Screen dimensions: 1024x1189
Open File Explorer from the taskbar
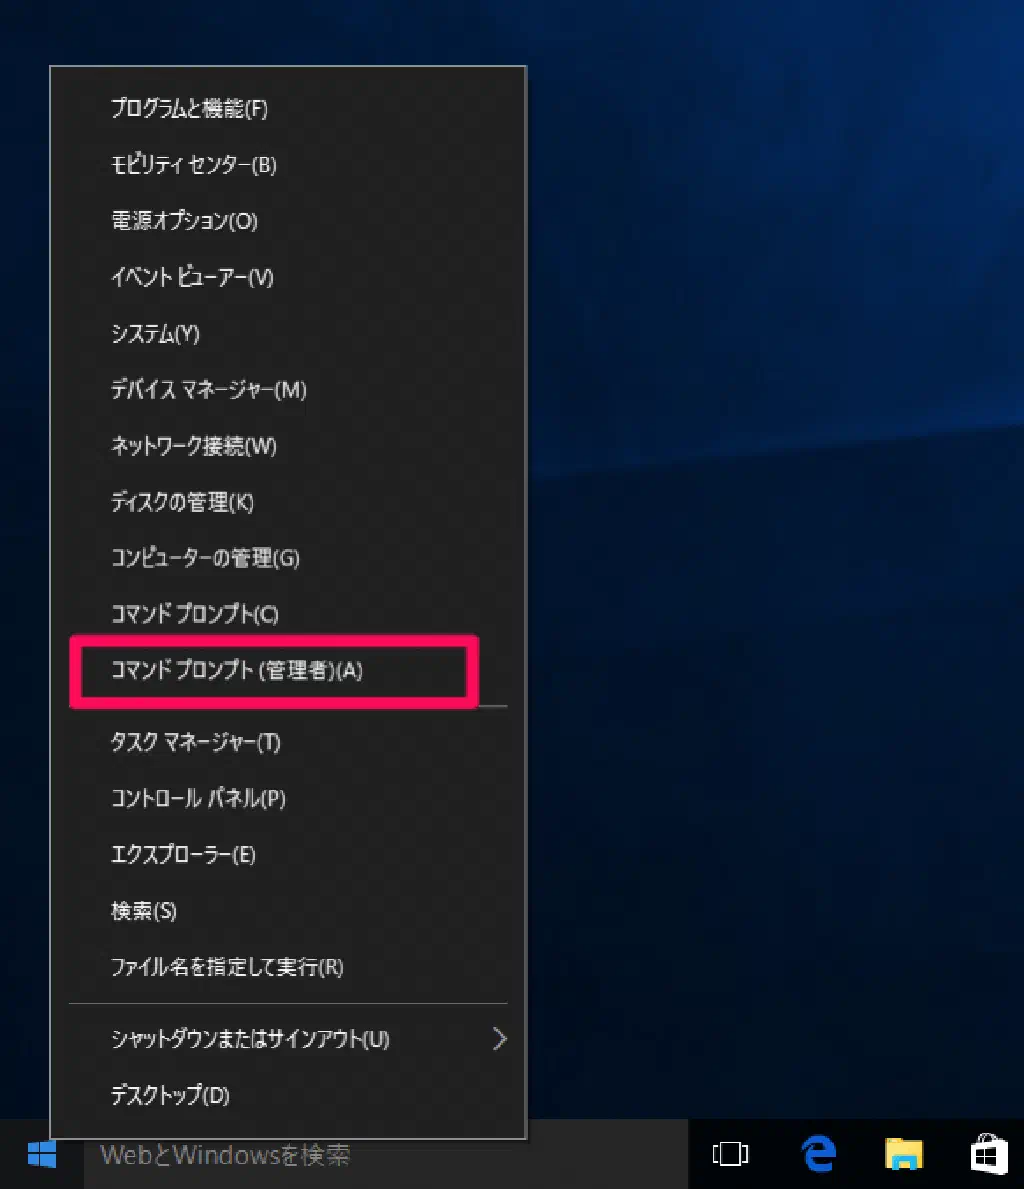click(x=904, y=1155)
